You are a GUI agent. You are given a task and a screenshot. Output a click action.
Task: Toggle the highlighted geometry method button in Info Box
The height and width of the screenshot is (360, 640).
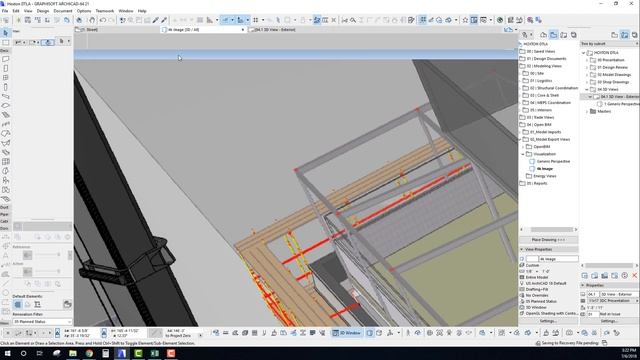pos(48,42)
